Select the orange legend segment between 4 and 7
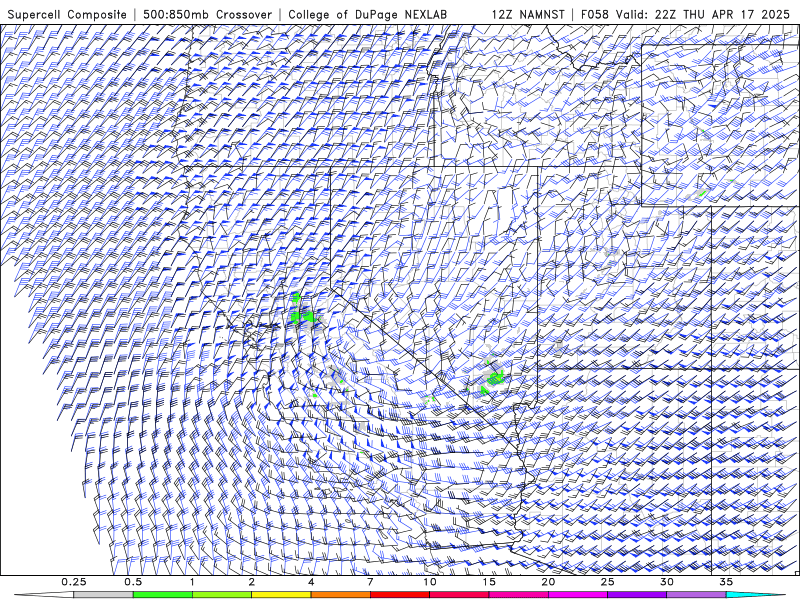The height and width of the screenshot is (600, 800). pyautogui.click(x=340, y=595)
